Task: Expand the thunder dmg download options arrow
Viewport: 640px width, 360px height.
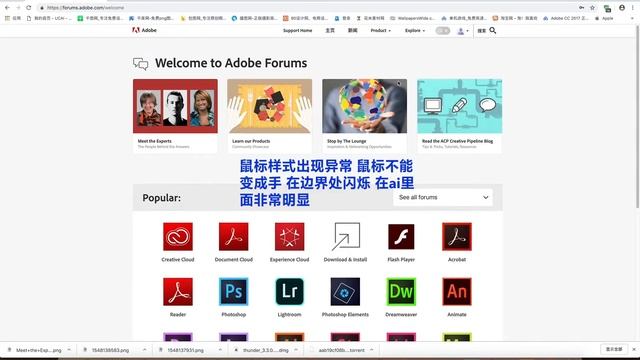Action: coord(296,350)
